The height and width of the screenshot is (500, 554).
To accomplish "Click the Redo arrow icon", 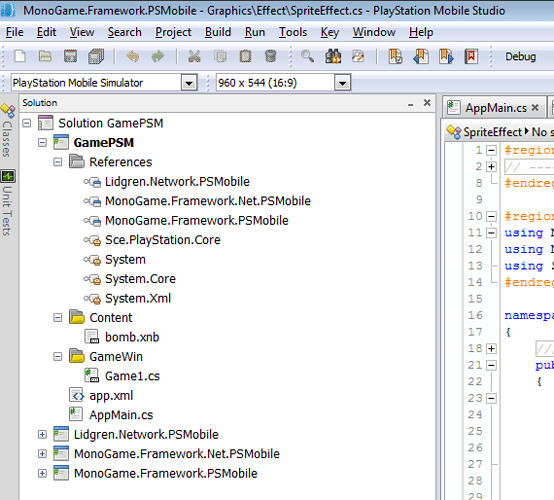I will (158, 56).
